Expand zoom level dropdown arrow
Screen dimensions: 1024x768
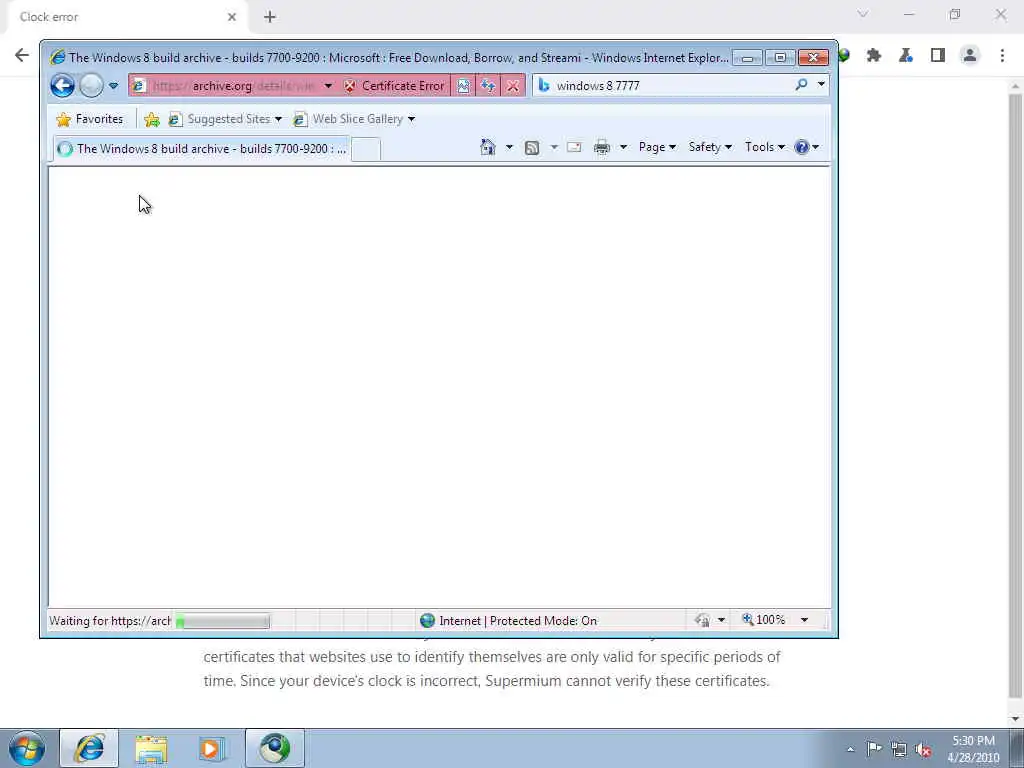pos(805,620)
